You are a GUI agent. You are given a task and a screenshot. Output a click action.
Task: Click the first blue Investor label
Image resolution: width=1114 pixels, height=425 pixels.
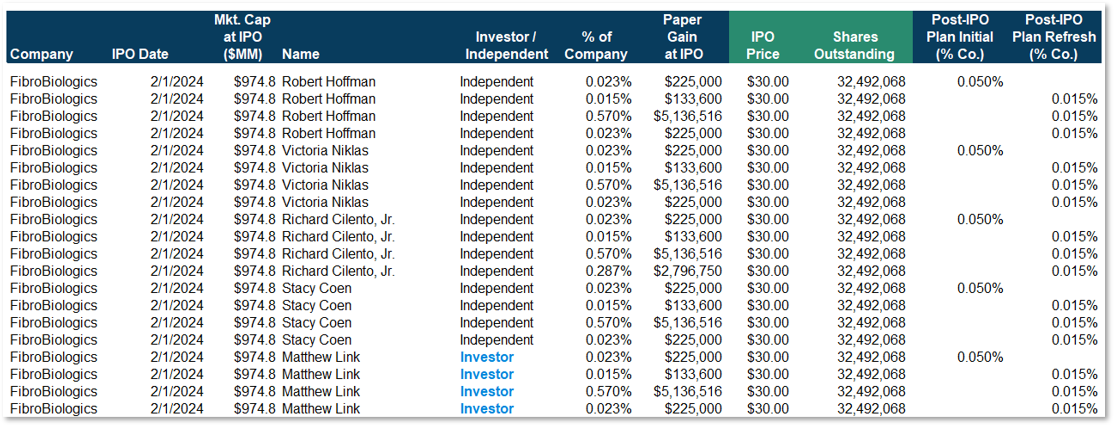[x=487, y=357]
